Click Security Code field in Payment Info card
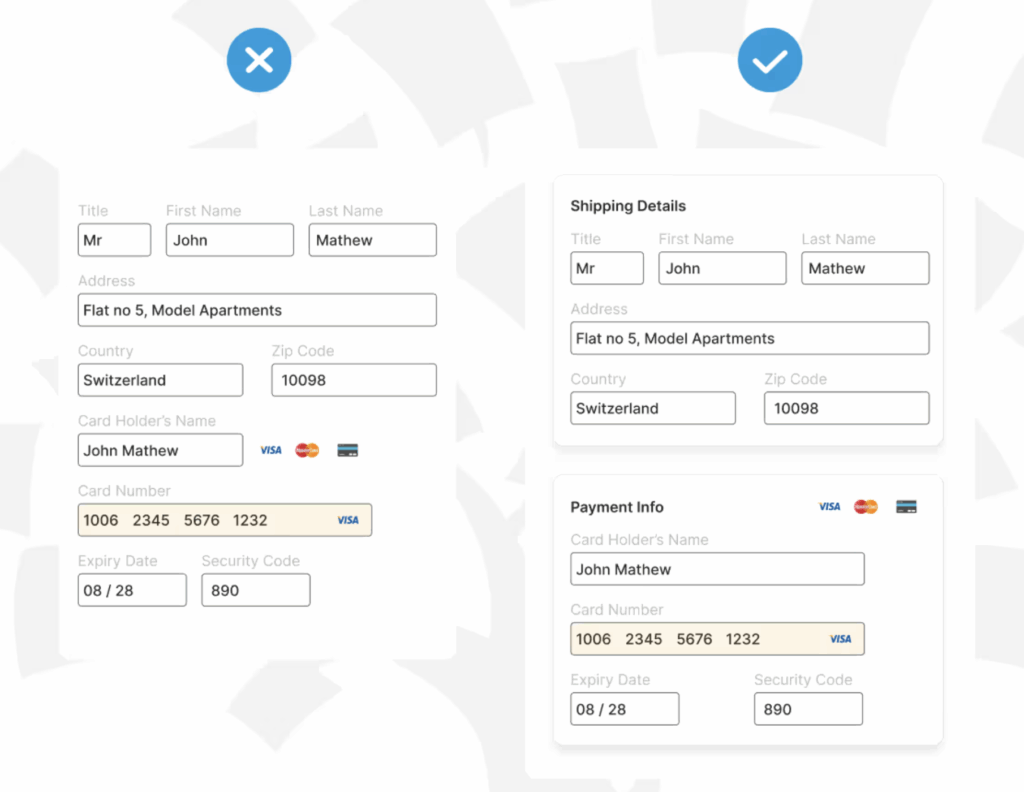1024x792 pixels. (x=808, y=709)
